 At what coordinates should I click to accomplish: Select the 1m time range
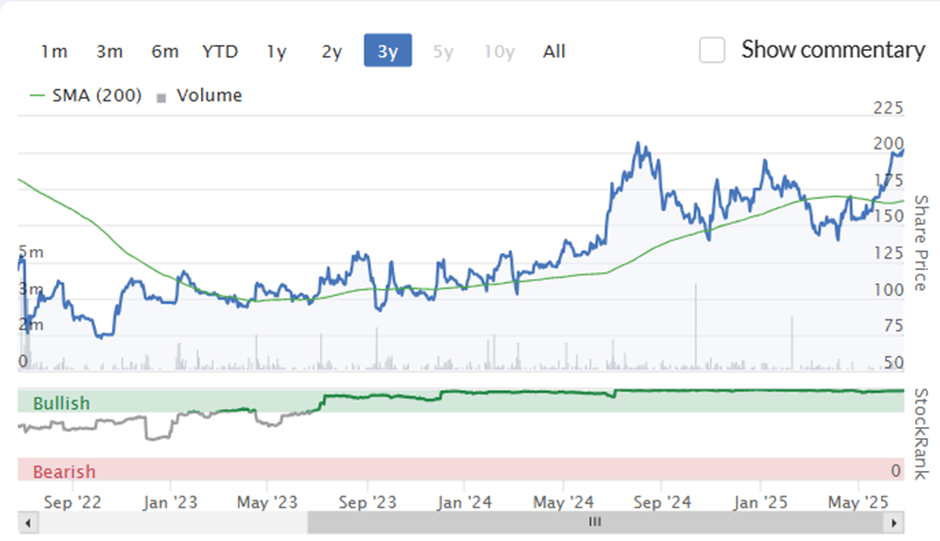[x=54, y=52]
